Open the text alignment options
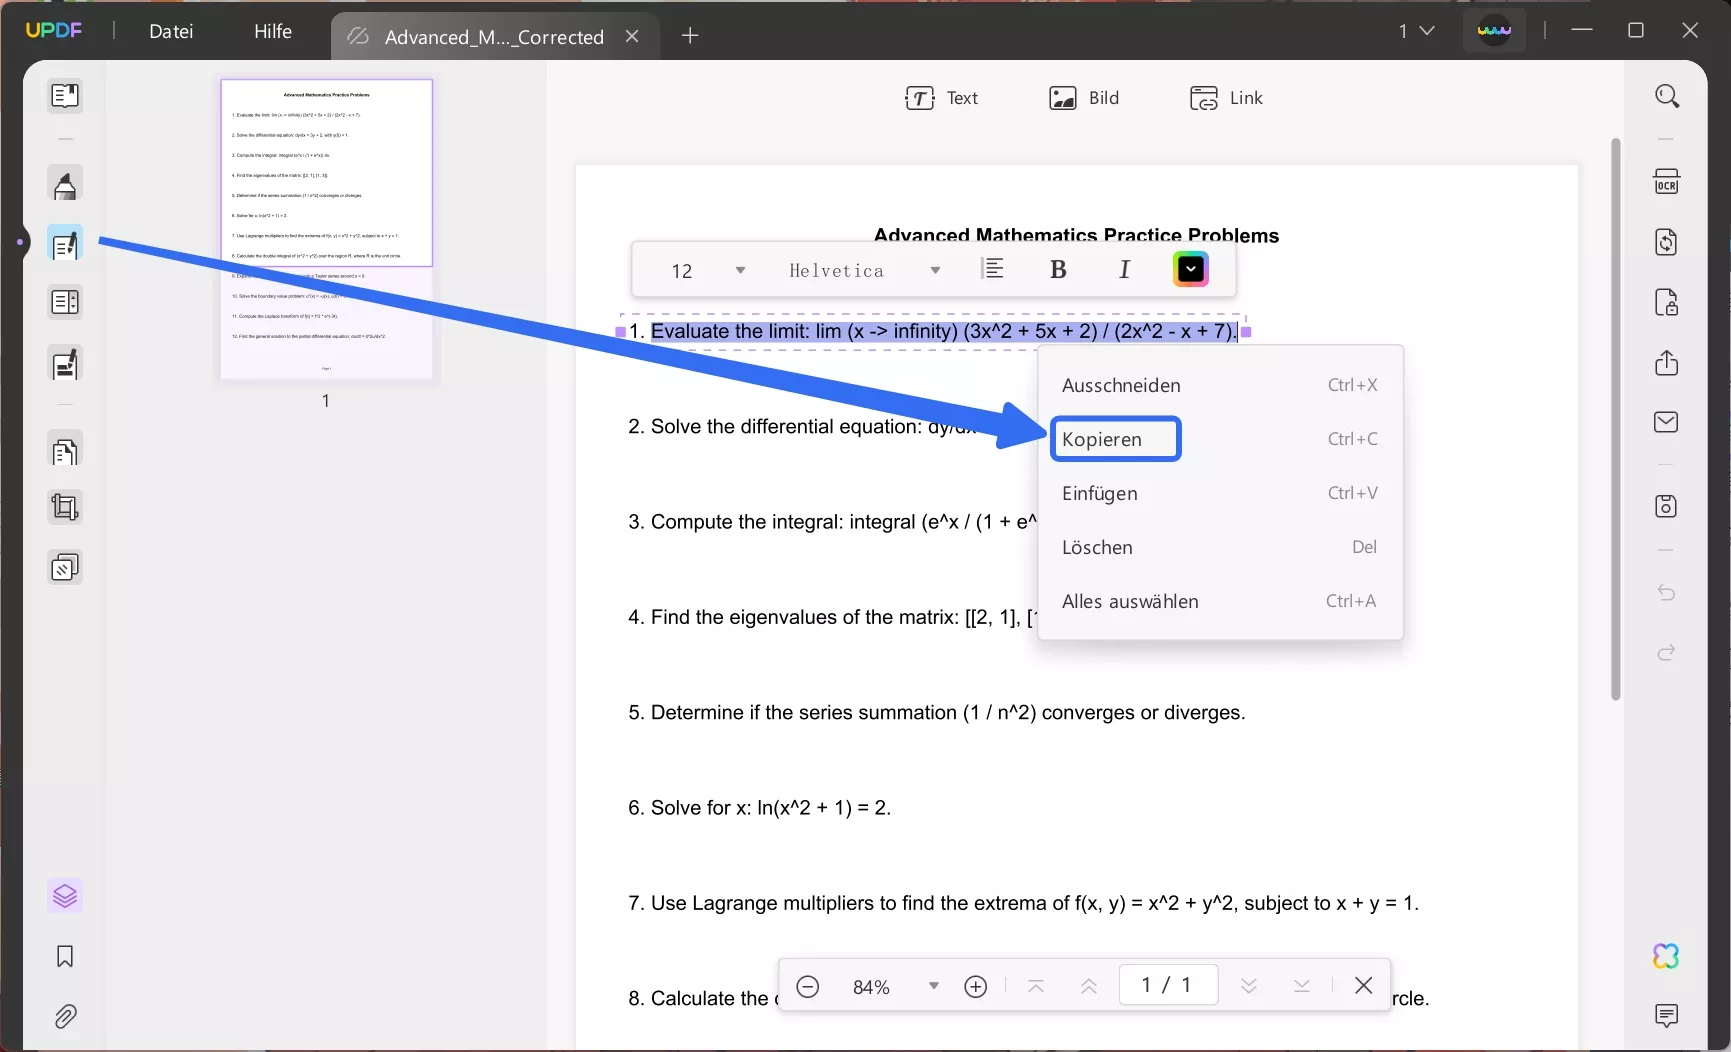 [993, 269]
